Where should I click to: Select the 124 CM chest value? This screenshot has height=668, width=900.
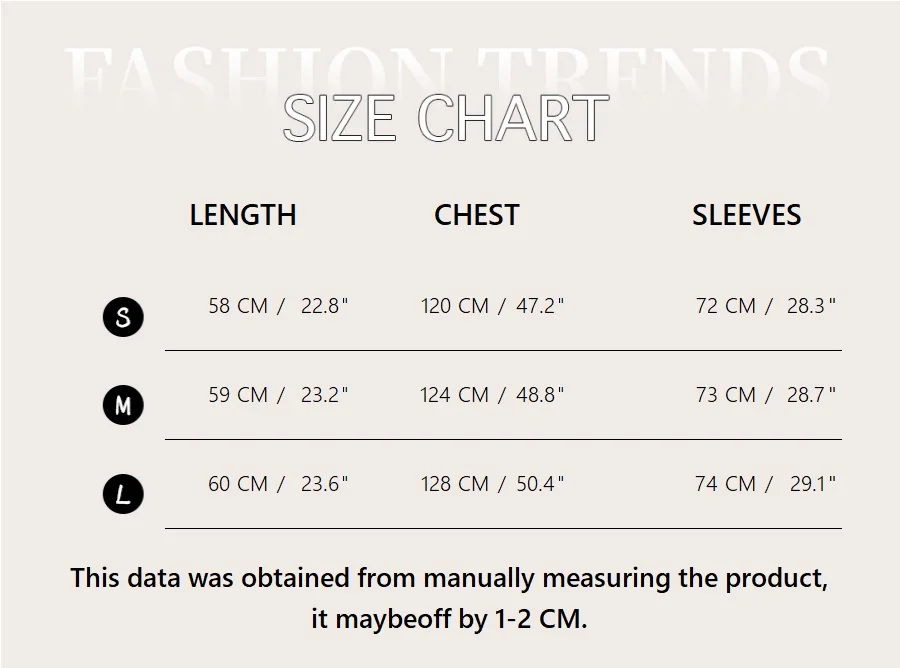(x=454, y=395)
